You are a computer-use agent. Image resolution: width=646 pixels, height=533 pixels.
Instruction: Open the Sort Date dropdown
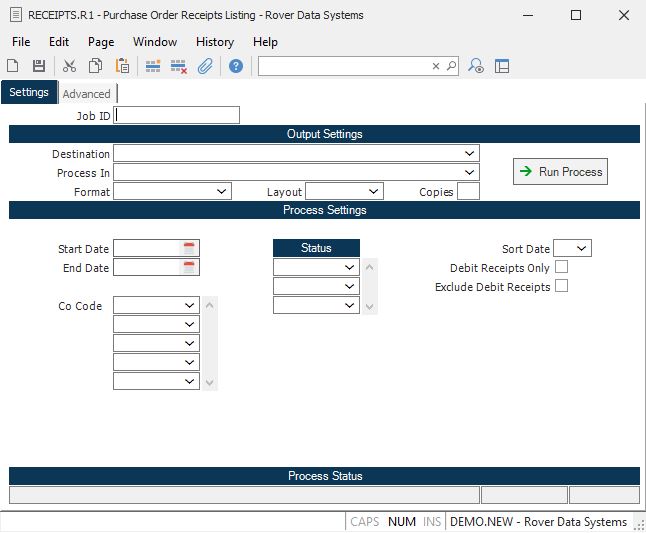(583, 248)
